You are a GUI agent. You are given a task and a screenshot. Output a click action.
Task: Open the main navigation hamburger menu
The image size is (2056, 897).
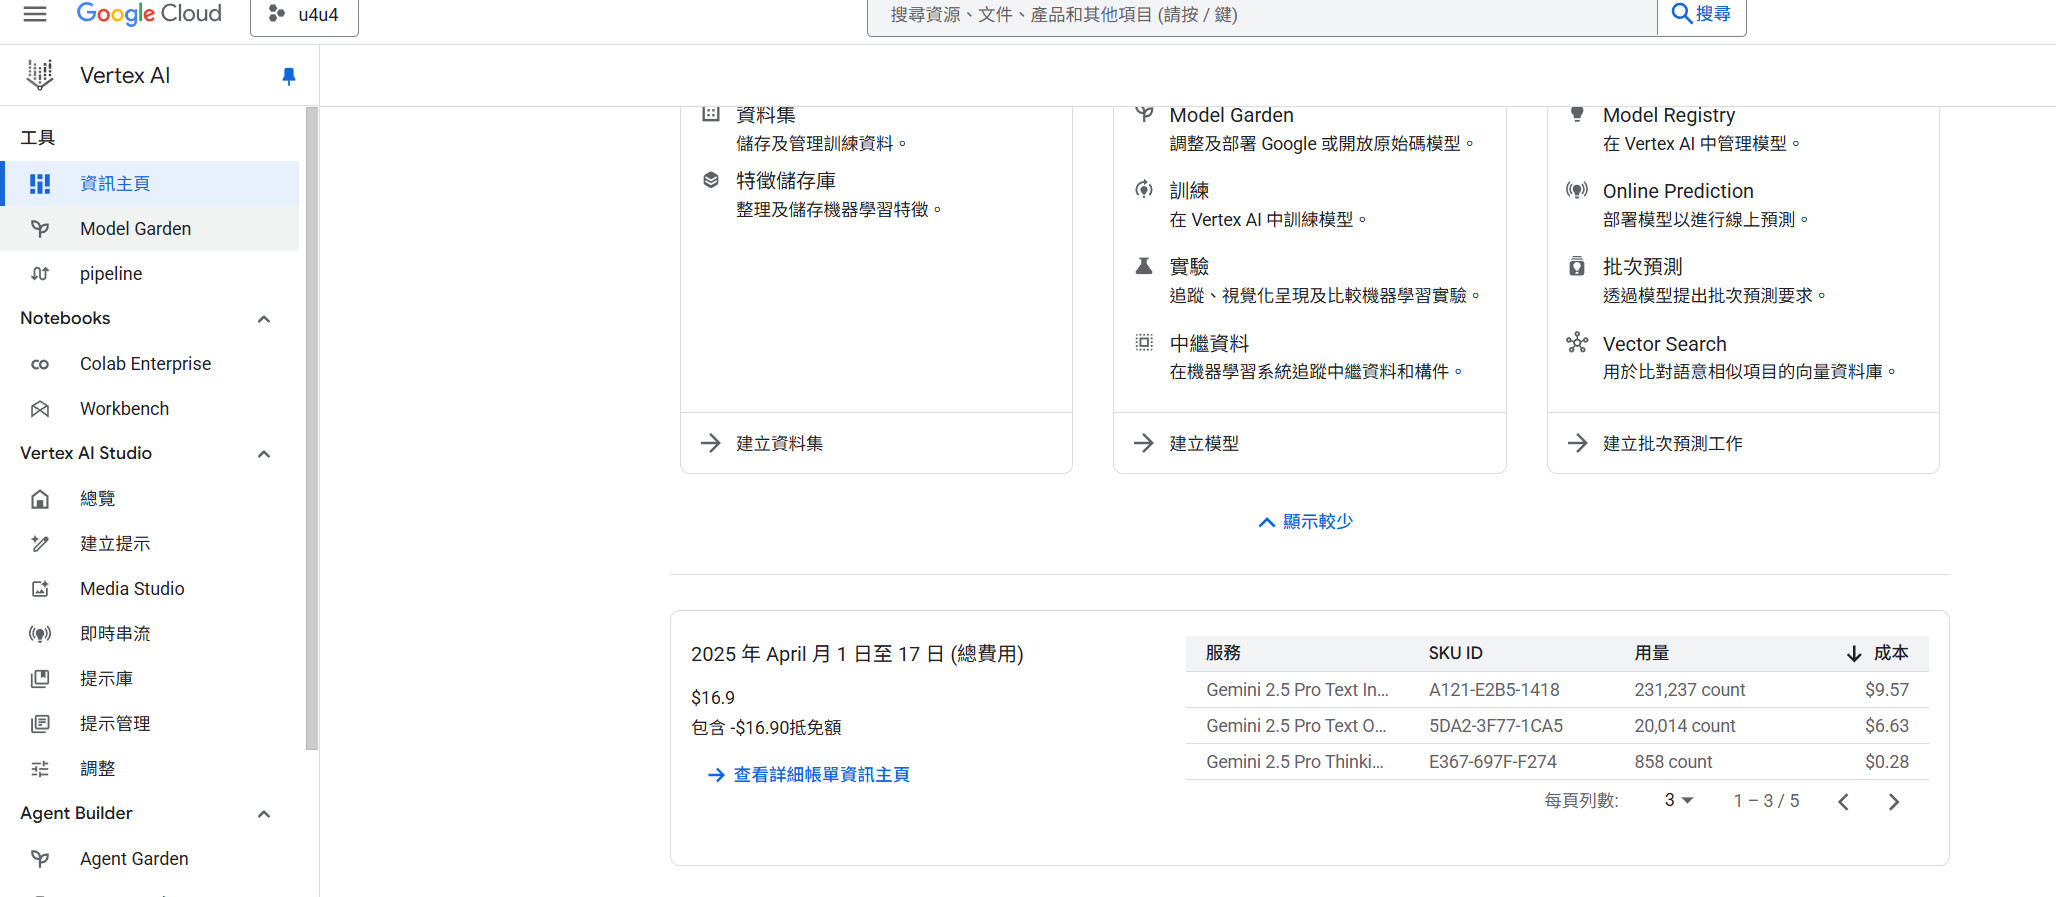coord(35,14)
